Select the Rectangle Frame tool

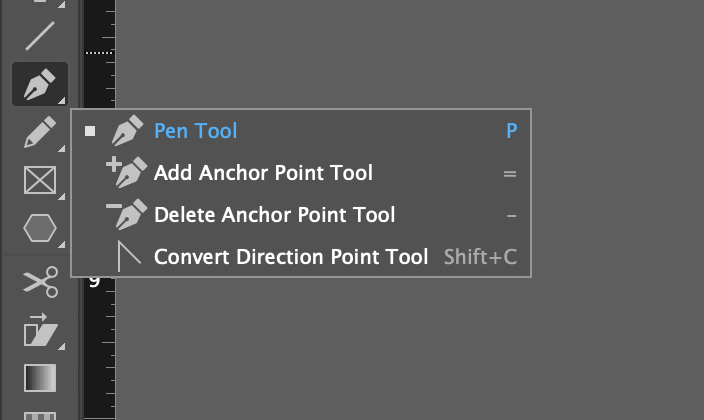[40, 180]
